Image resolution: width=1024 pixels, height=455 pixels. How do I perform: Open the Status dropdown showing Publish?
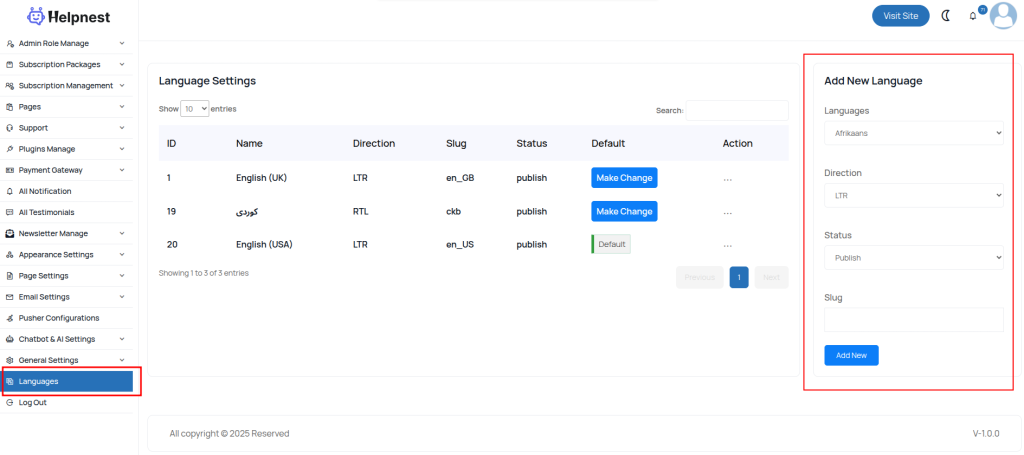tap(913, 258)
